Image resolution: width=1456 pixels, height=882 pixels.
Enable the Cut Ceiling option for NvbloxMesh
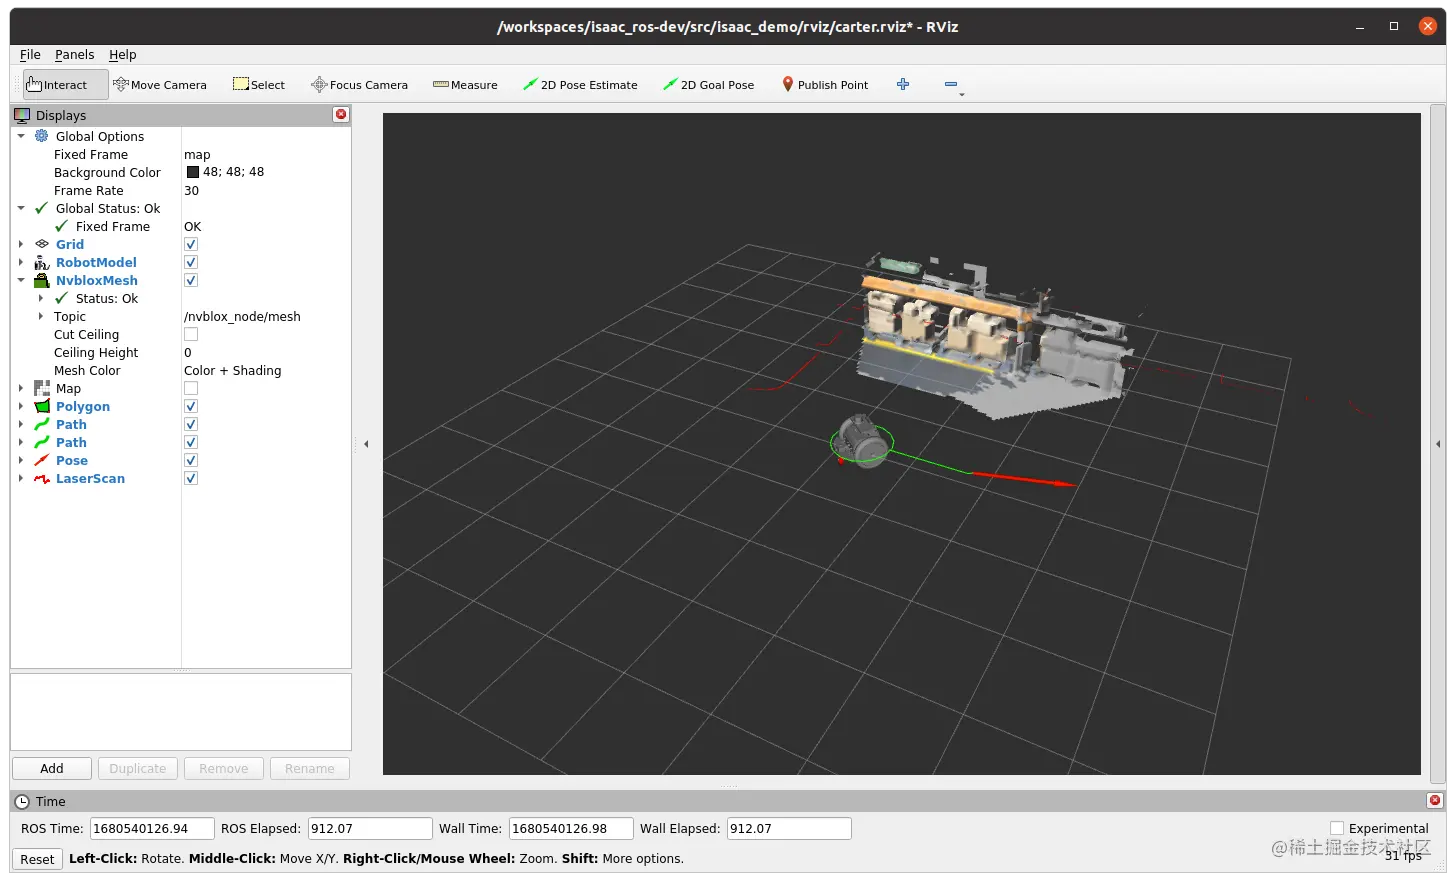click(x=190, y=334)
